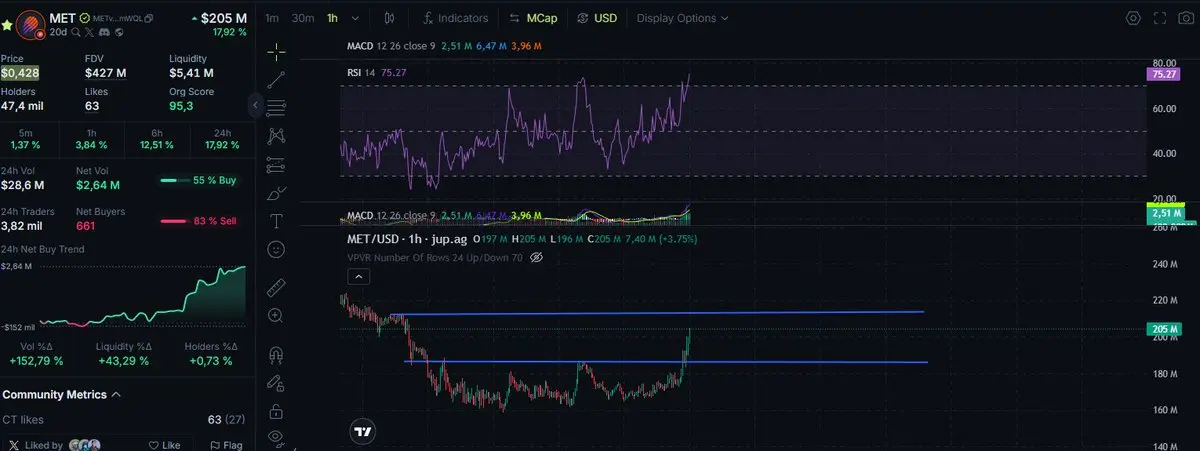Screen dimensions: 1200x451
Task: Open the candlestick chart type selector
Action: coord(389,18)
